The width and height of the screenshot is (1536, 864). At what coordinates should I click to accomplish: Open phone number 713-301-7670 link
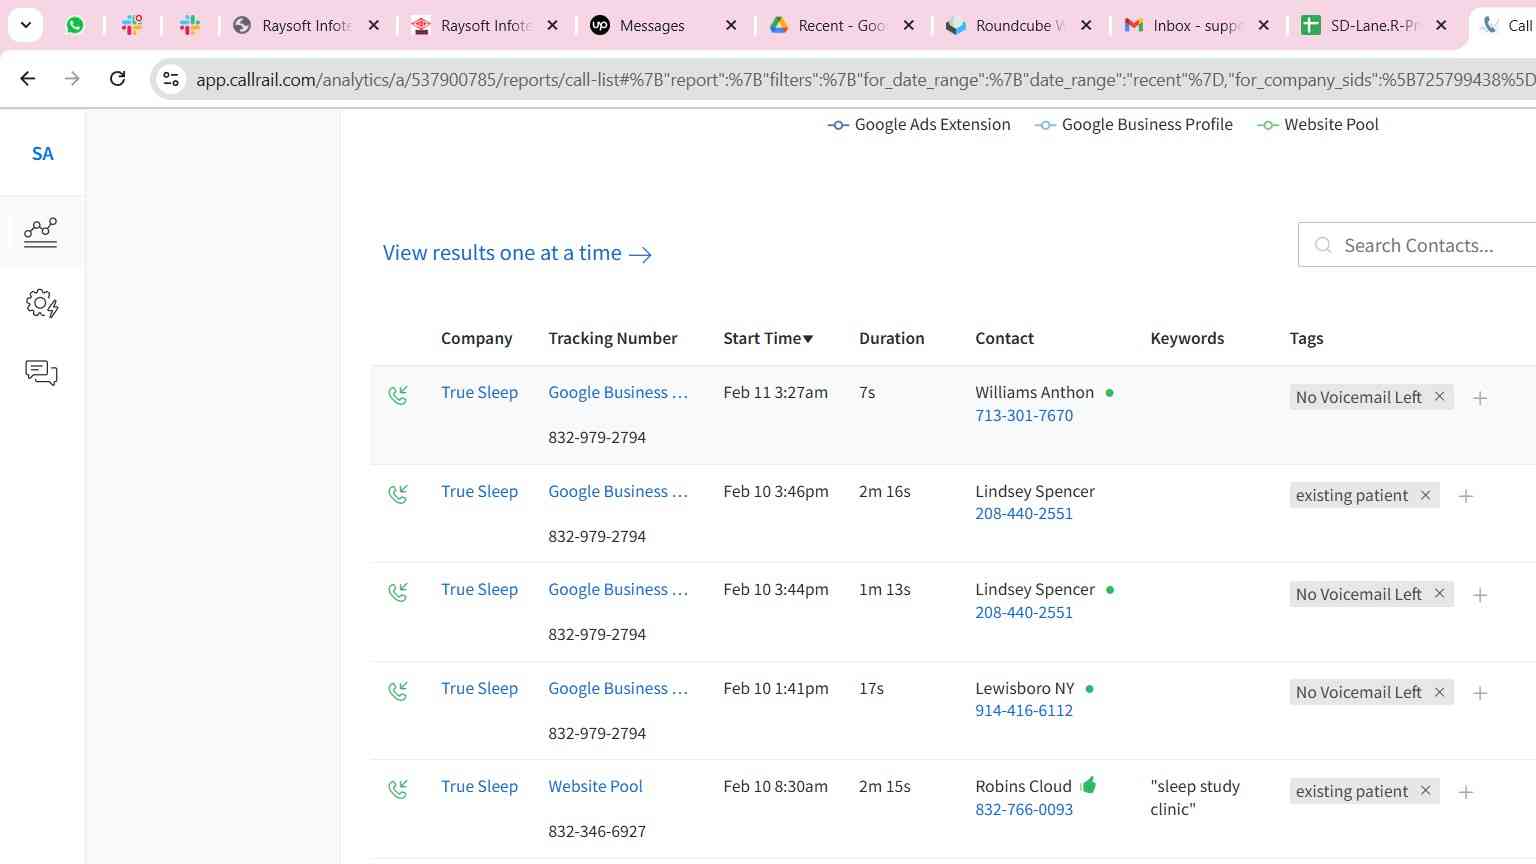1024,416
